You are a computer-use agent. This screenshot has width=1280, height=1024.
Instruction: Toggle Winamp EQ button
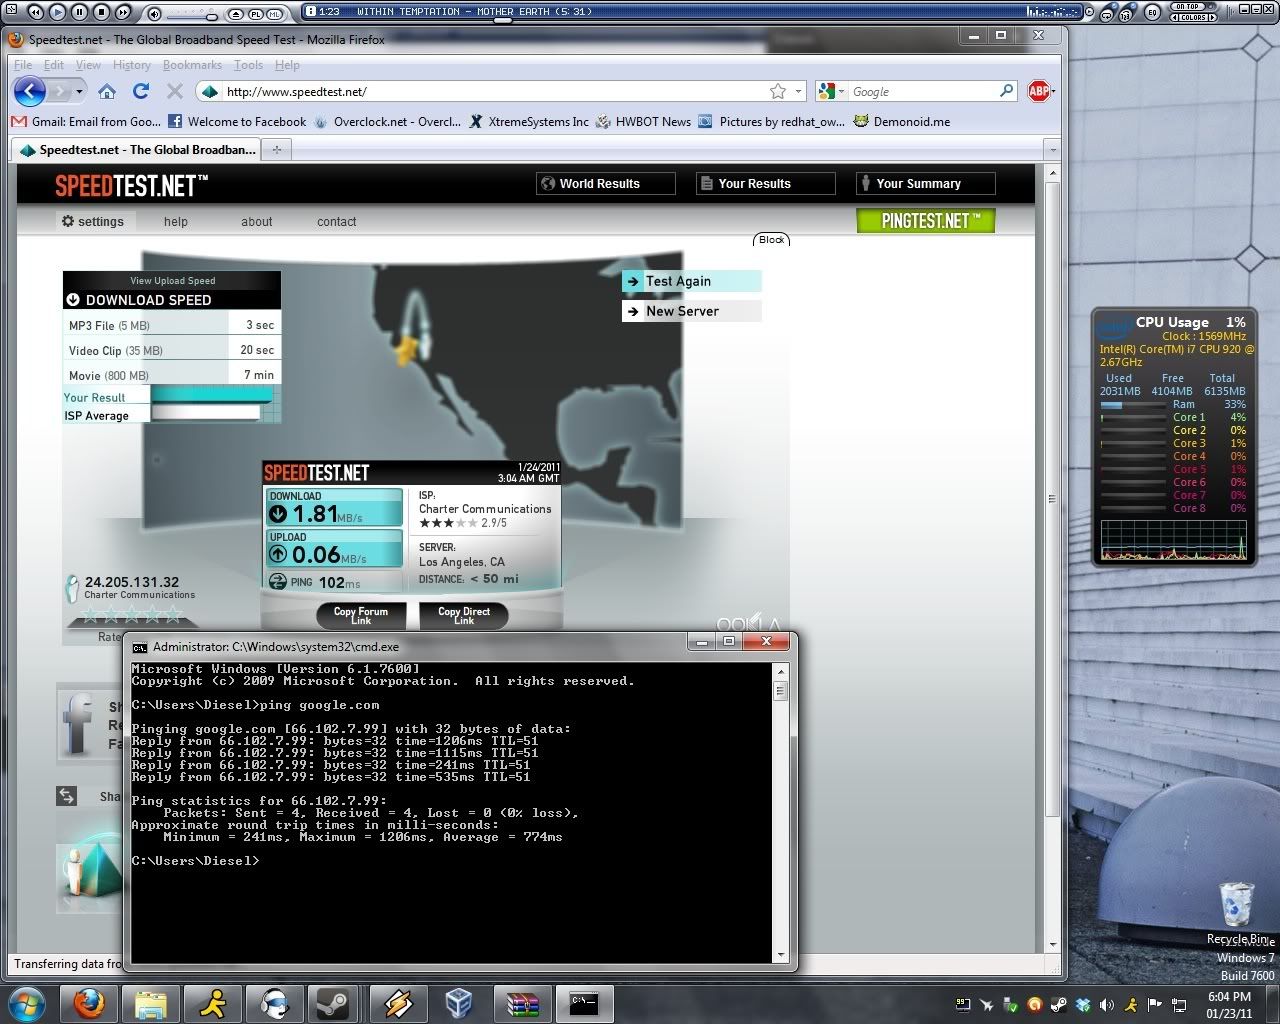point(1152,12)
